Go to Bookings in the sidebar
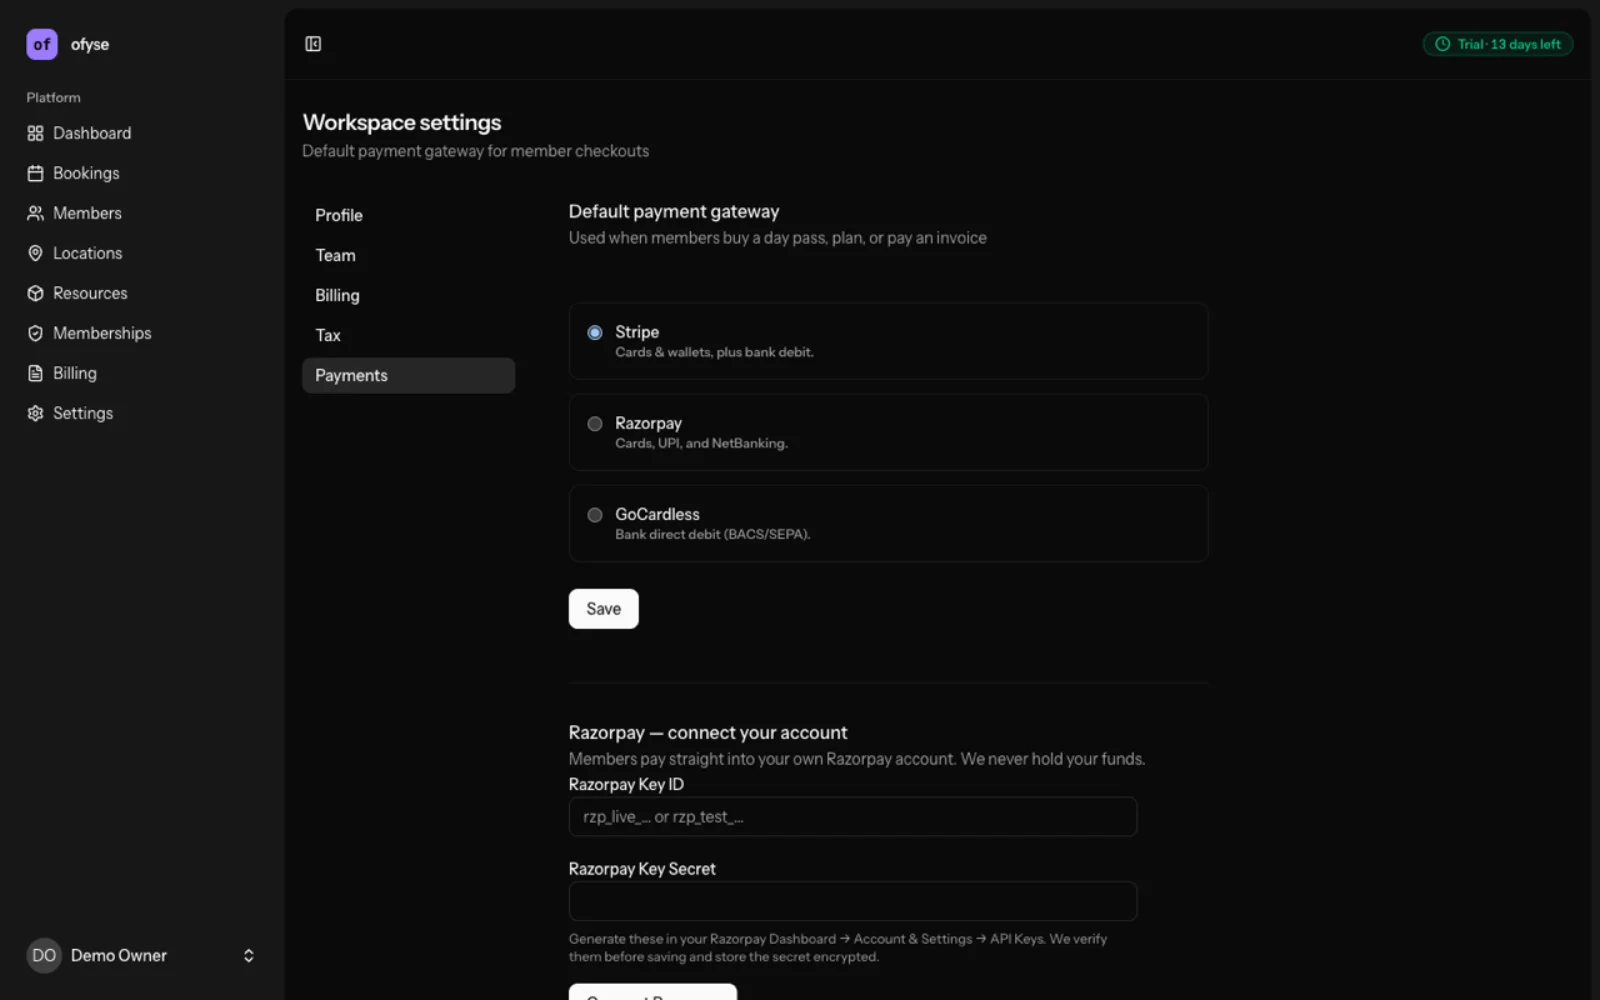Image resolution: width=1600 pixels, height=1000 pixels. 86,173
